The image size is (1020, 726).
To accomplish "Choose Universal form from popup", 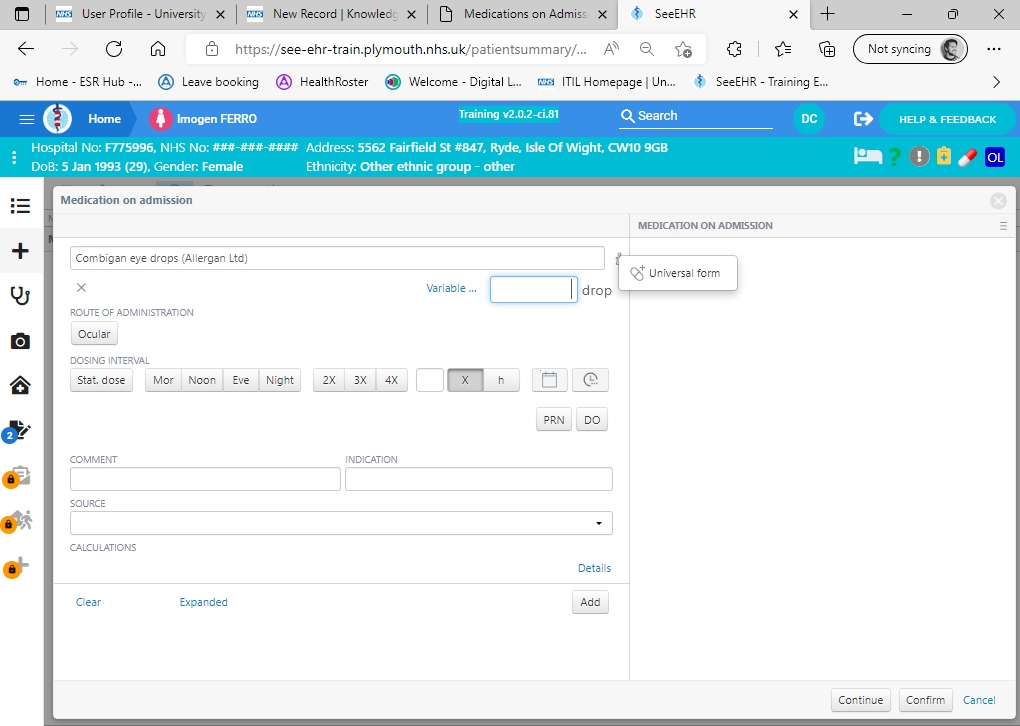I will 677,273.
